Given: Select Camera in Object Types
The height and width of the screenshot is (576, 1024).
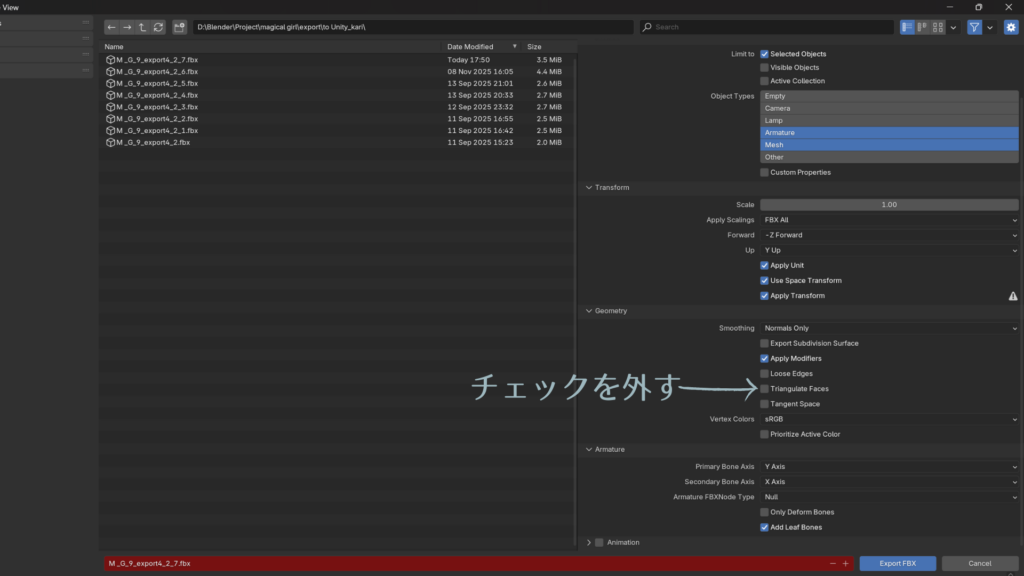Looking at the screenshot, I should tap(888, 108).
